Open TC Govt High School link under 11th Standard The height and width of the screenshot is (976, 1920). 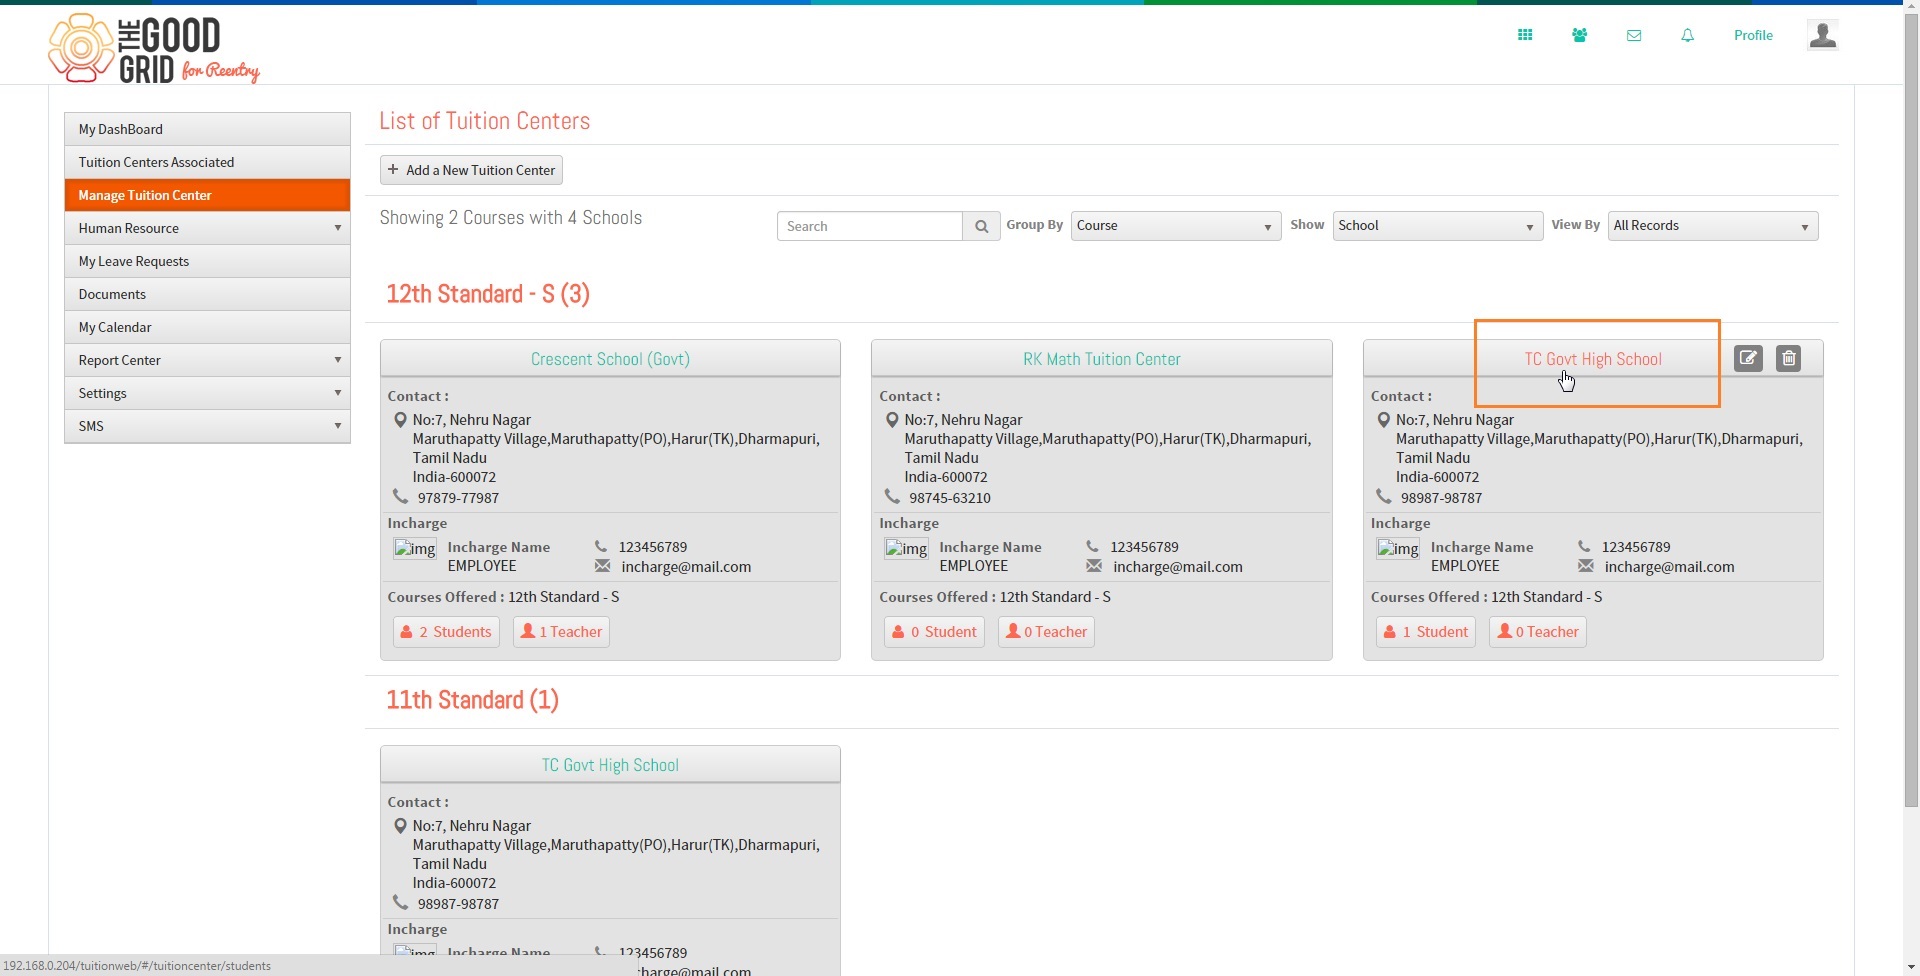point(610,765)
